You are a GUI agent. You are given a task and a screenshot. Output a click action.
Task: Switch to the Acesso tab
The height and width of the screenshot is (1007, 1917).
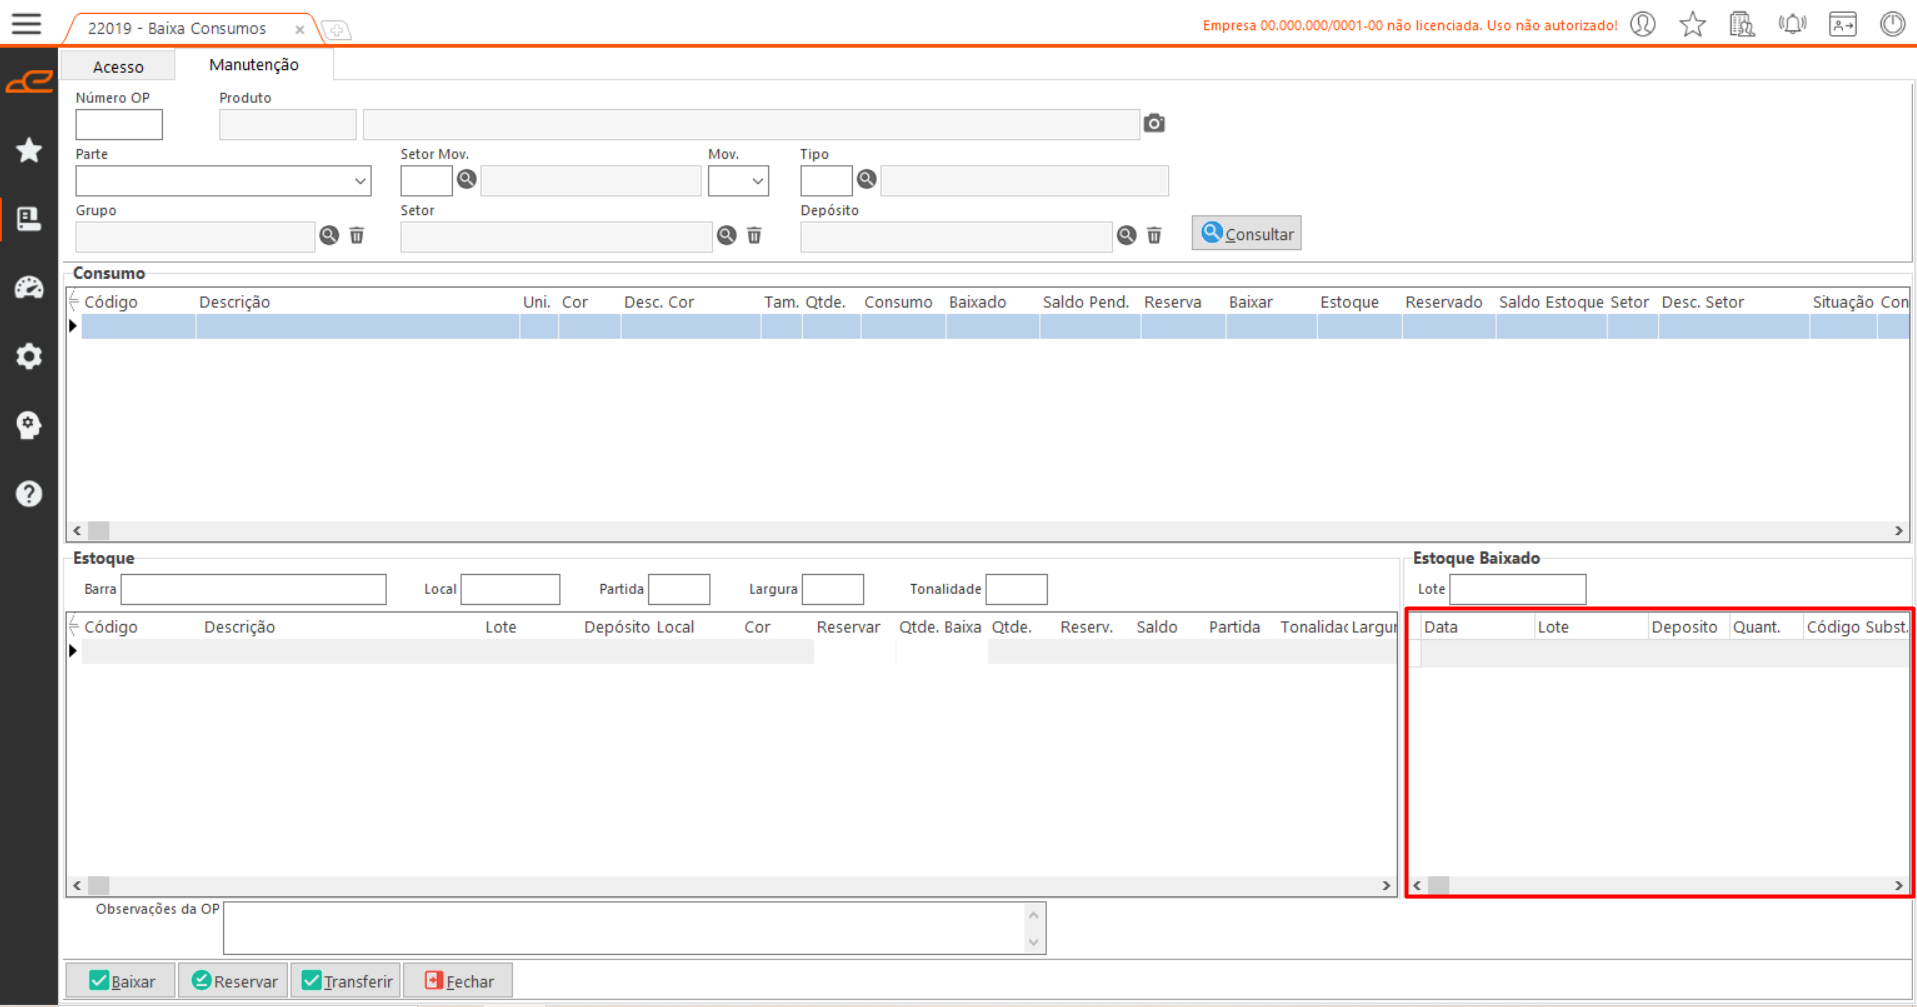pos(118,66)
